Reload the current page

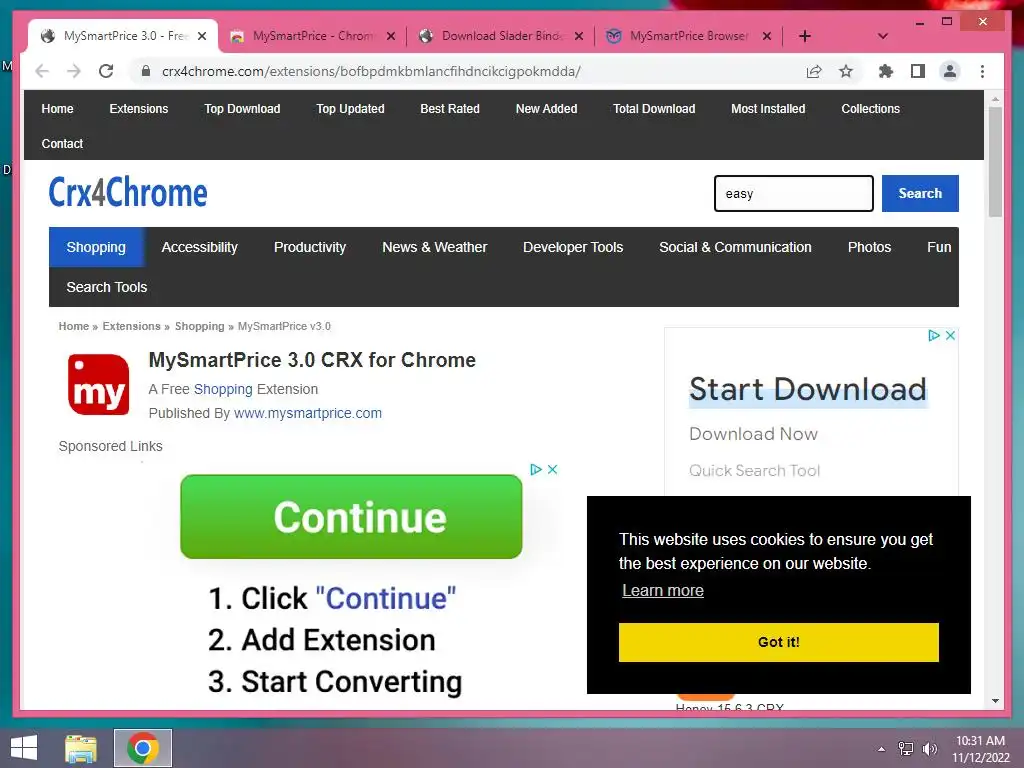pos(106,71)
